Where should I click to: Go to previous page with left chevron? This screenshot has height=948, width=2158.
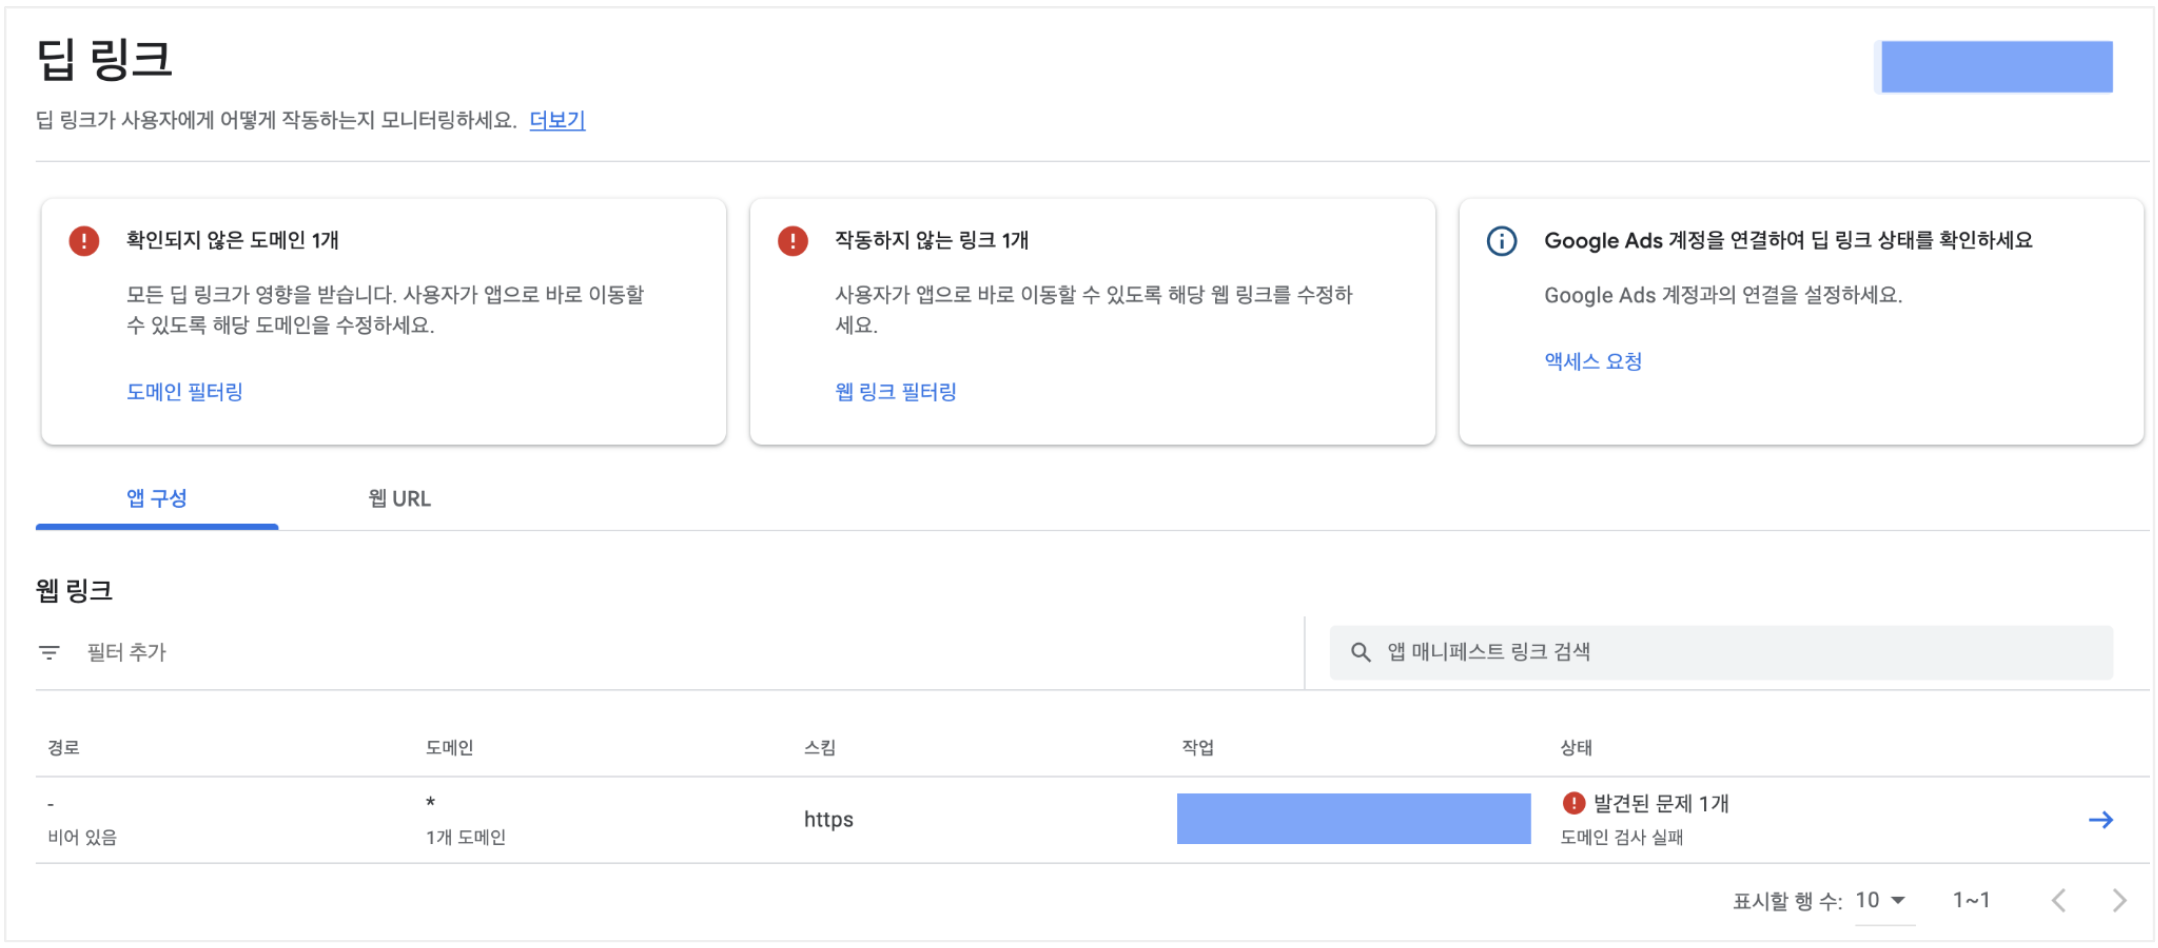pyautogui.click(x=2059, y=901)
